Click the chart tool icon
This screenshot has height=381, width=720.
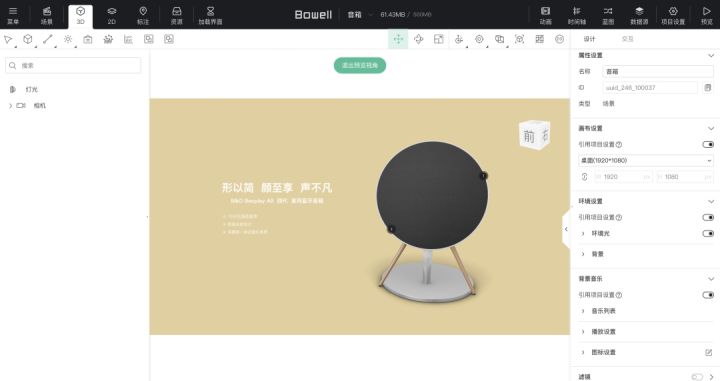coord(128,39)
